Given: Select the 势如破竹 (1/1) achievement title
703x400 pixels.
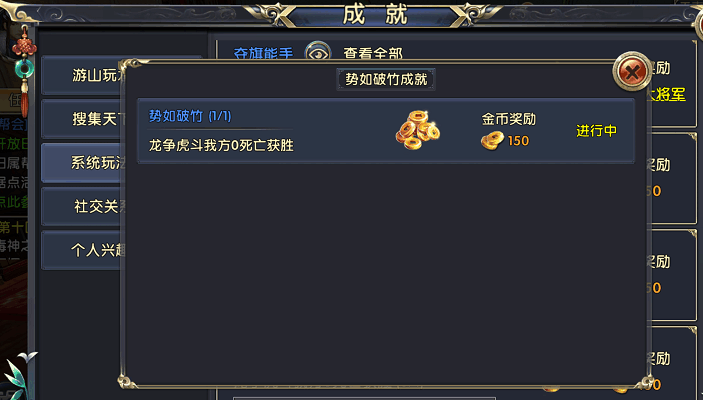Looking at the screenshot, I should (x=190, y=116).
